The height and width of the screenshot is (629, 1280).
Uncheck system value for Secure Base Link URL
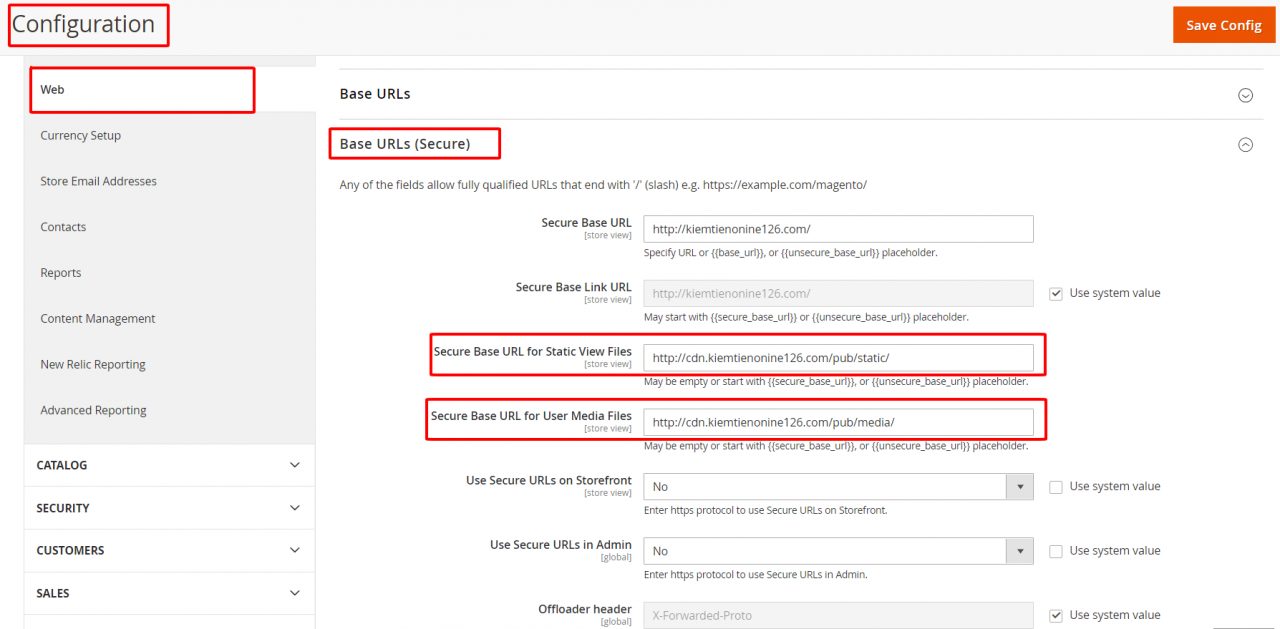[1056, 293]
